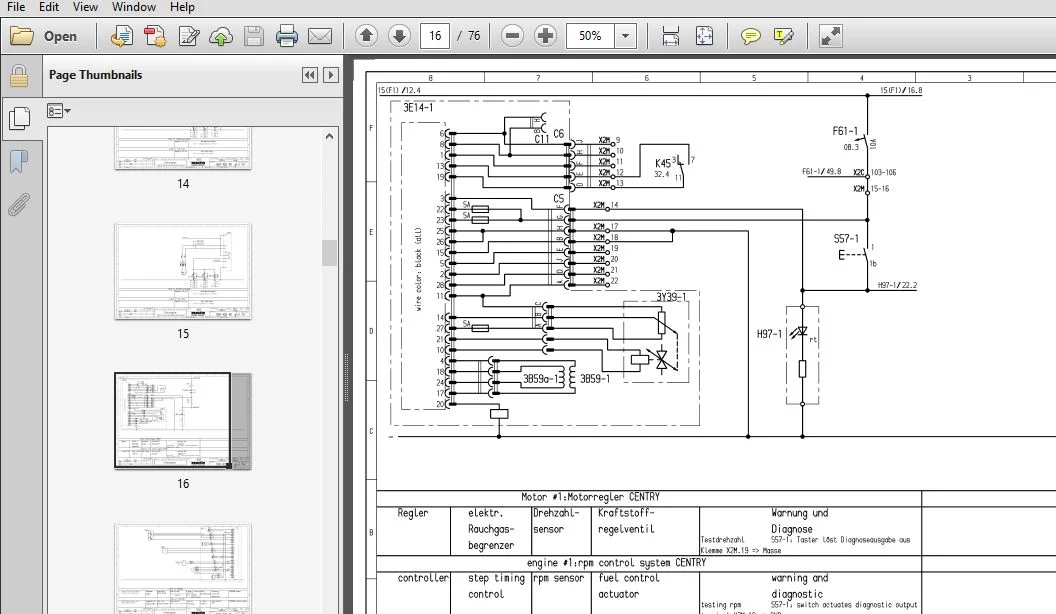Open the View menu
Viewport: 1056px width, 614px height.
[85, 7]
